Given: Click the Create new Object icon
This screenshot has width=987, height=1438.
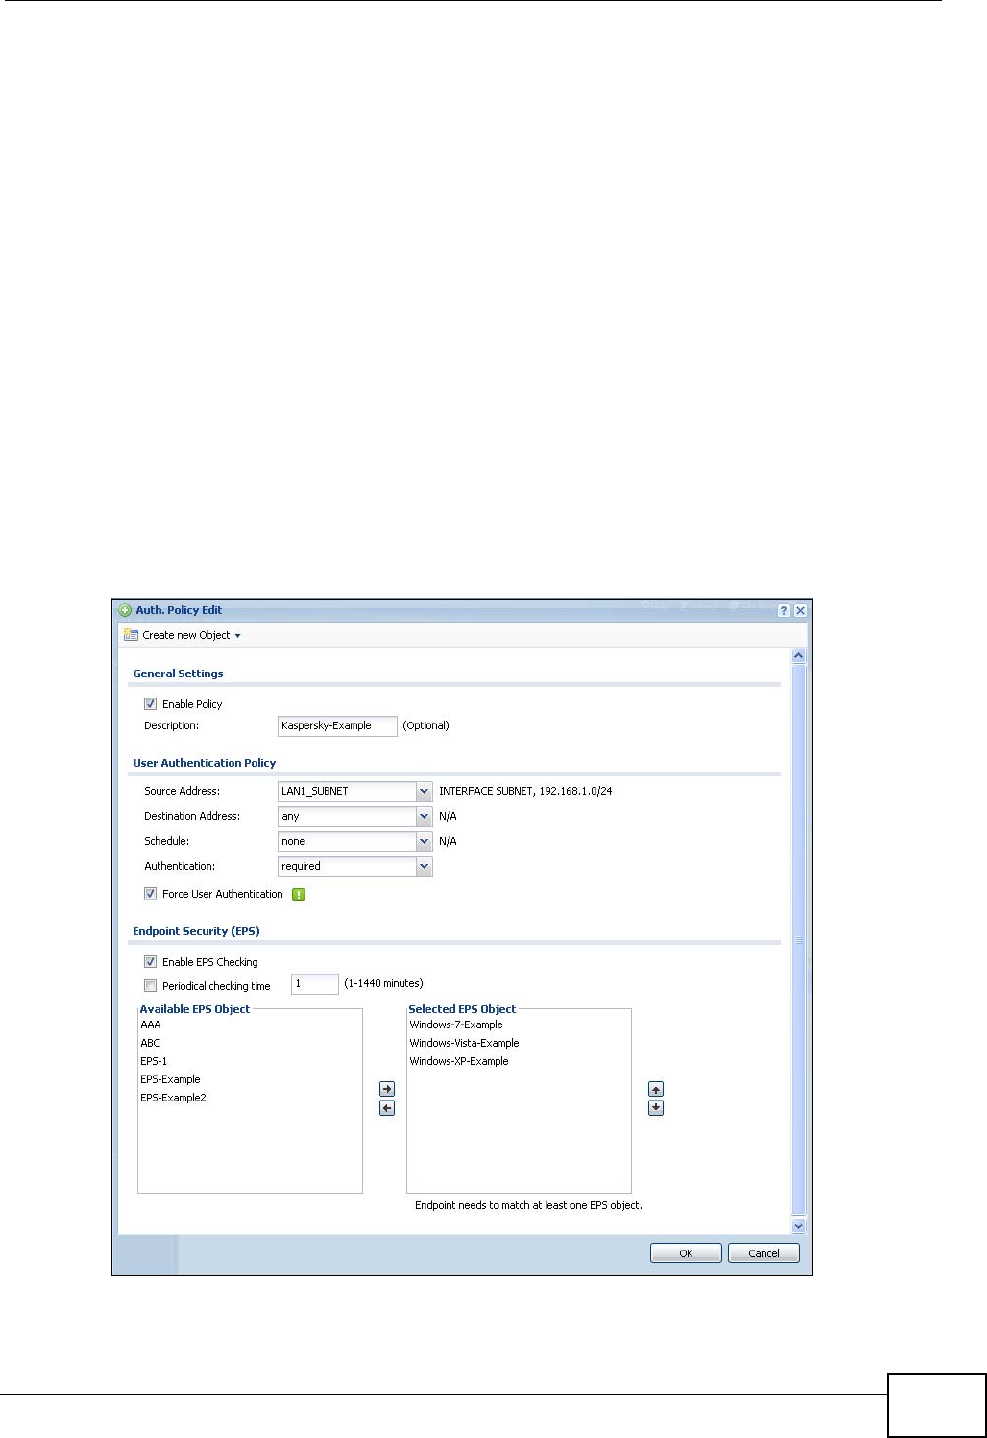Looking at the screenshot, I should (130, 635).
